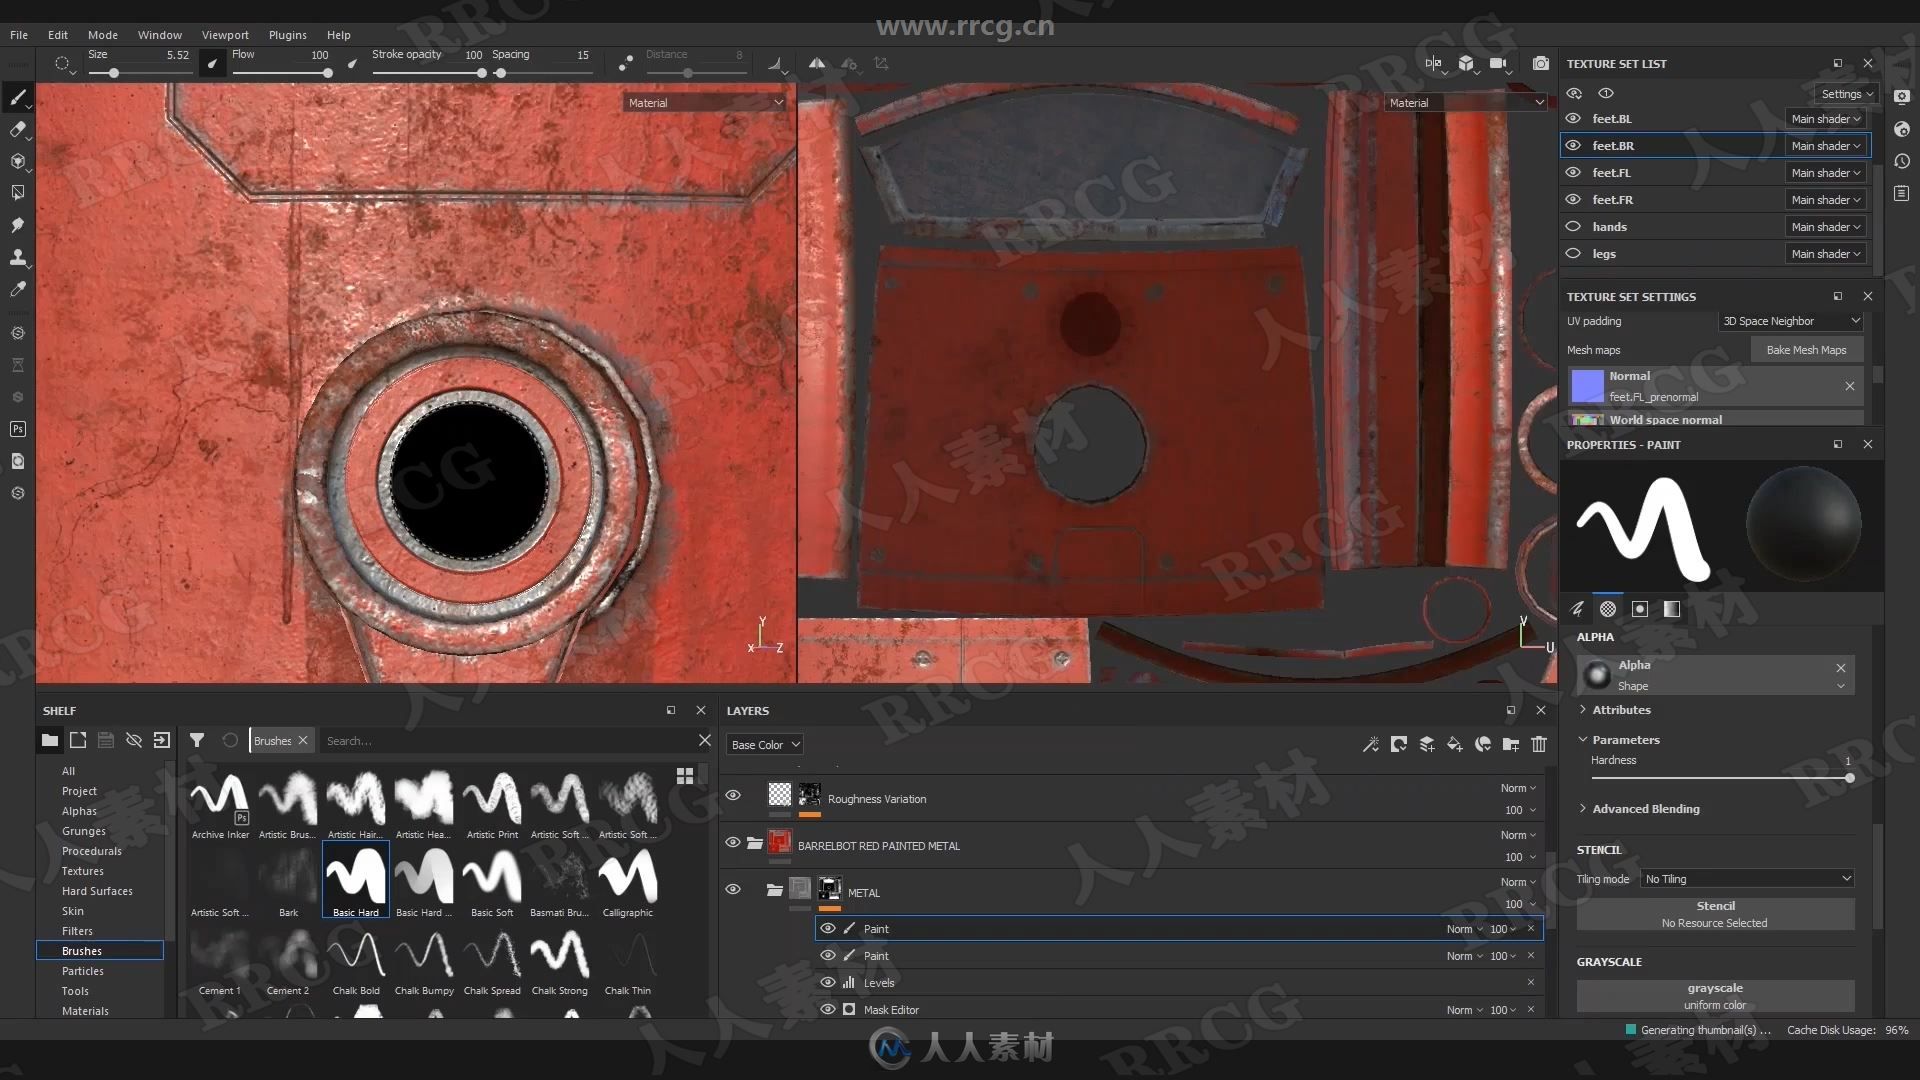Click the texture set Solo view icon
This screenshot has width=1920, height=1080.
click(x=1605, y=92)
